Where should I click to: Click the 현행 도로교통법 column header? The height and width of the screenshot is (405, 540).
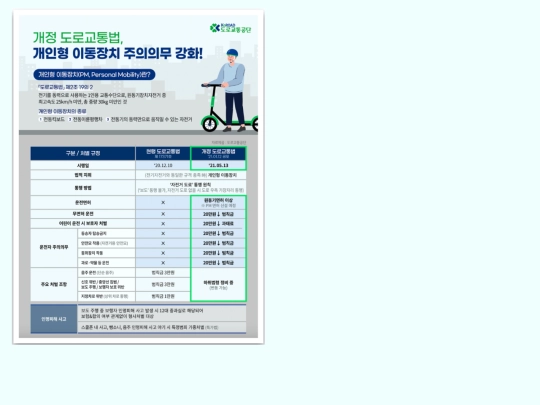click(163, 153)
